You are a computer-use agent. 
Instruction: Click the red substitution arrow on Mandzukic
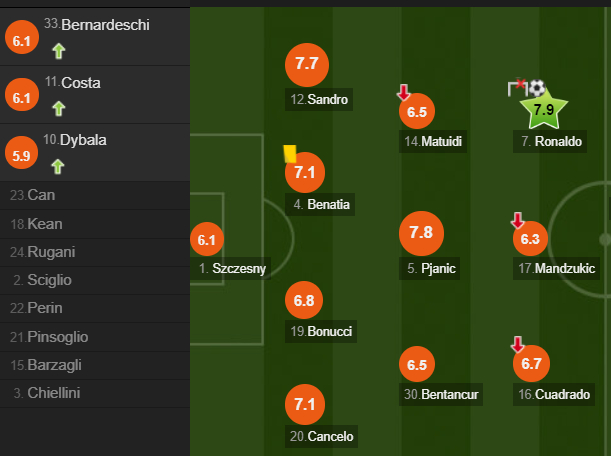coord(517,220)
